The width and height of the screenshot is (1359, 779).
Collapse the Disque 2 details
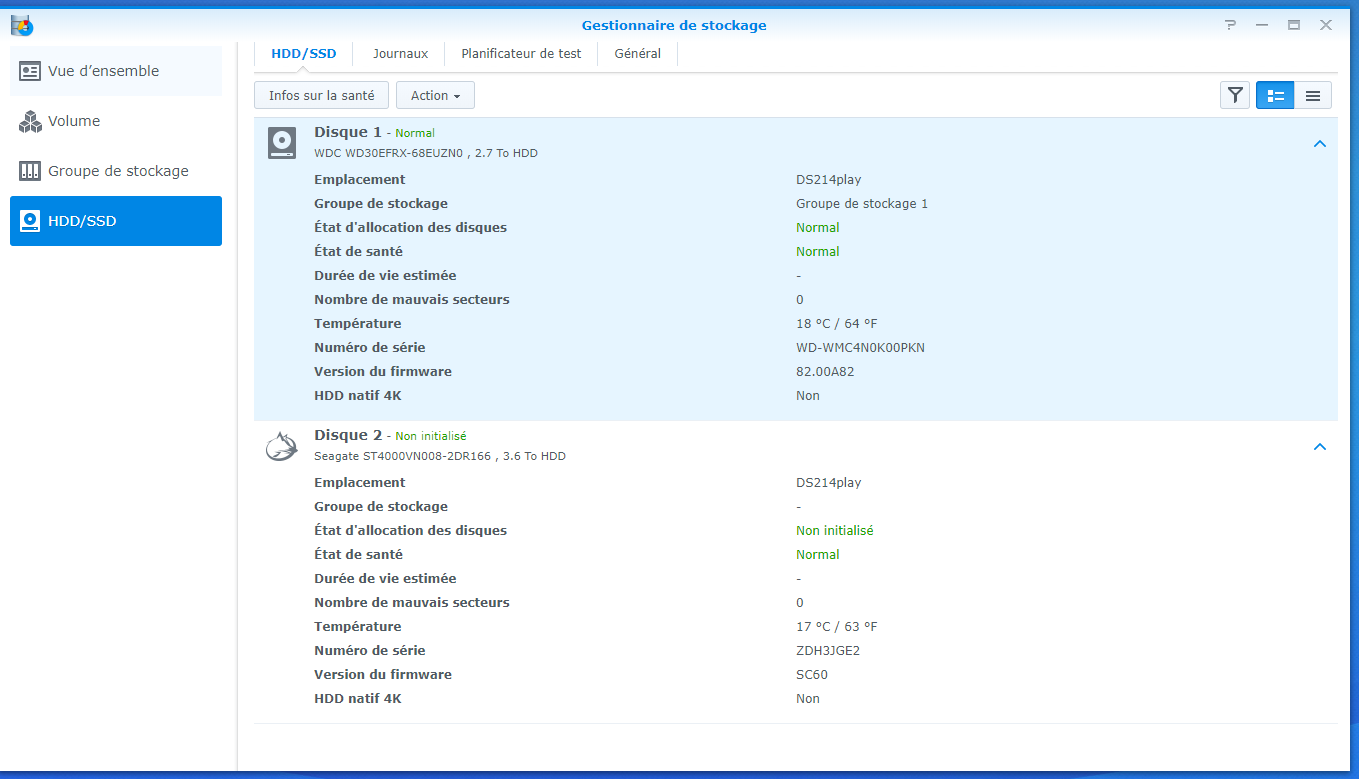(1319, 447)
